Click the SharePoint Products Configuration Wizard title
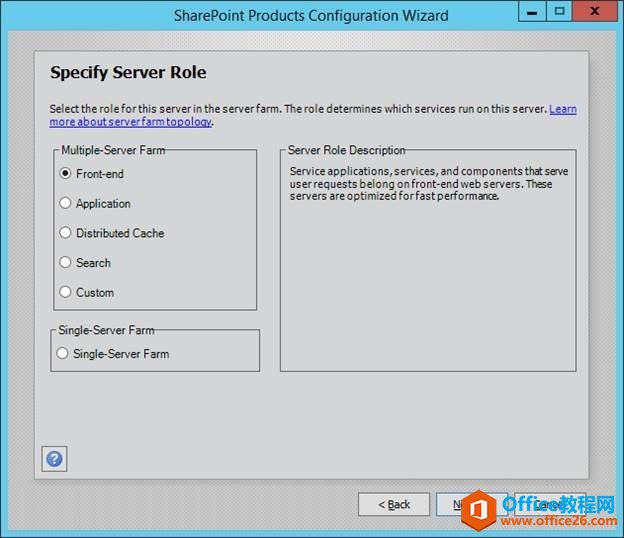 tap(311, 16)
